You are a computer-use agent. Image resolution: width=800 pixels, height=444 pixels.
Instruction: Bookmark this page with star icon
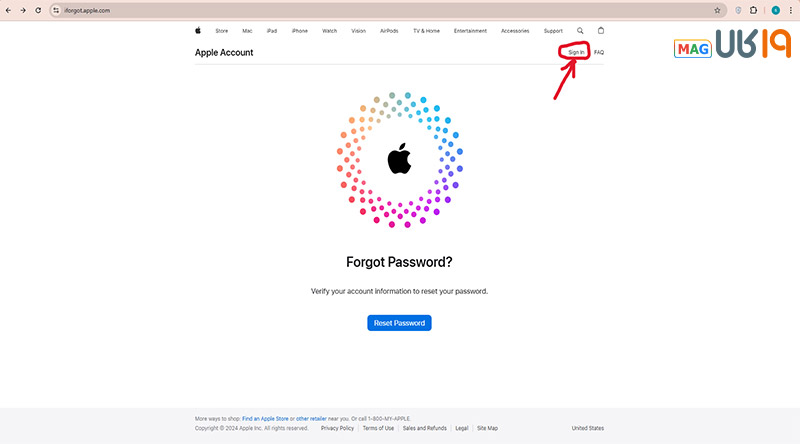click(717, 10)
